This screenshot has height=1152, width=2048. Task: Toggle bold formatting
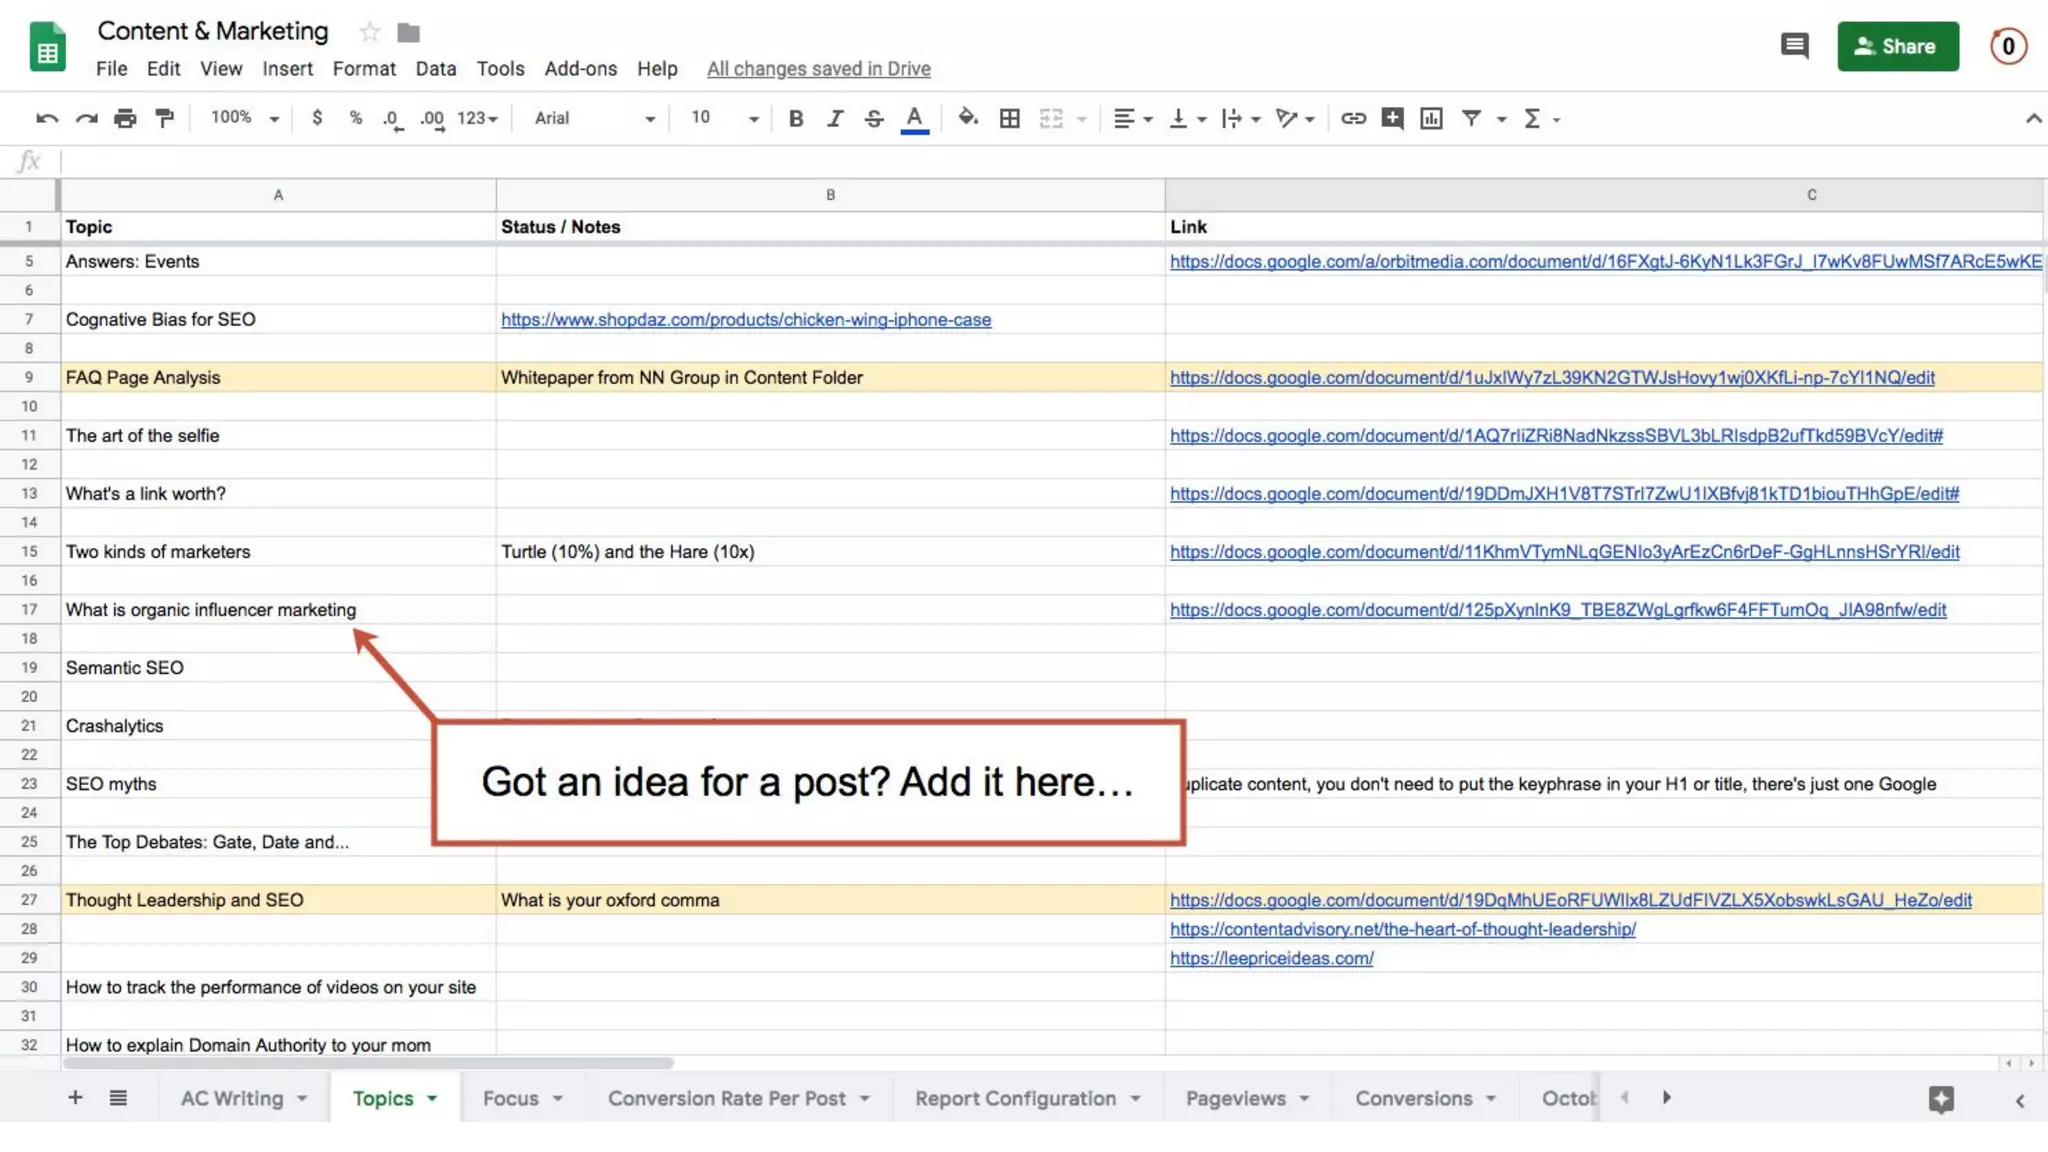click(796, 119)
